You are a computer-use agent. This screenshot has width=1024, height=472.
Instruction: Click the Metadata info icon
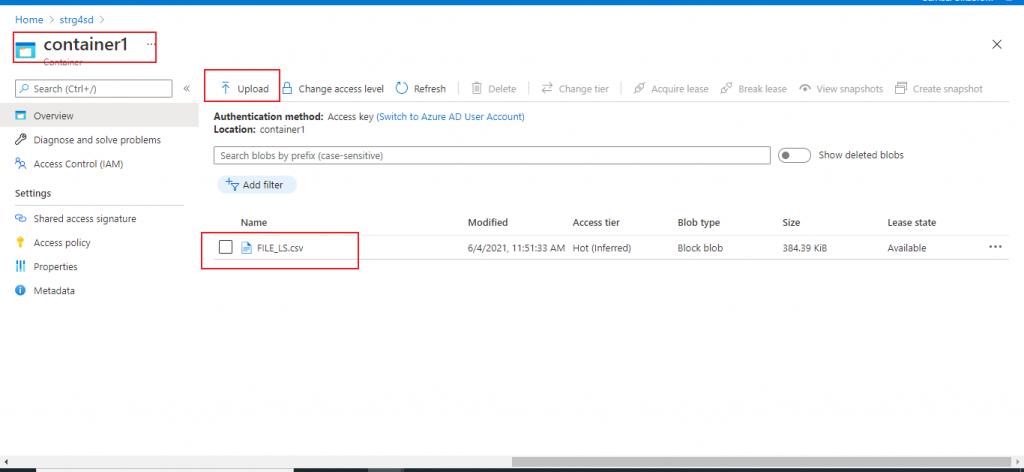[x=21, y=291]
